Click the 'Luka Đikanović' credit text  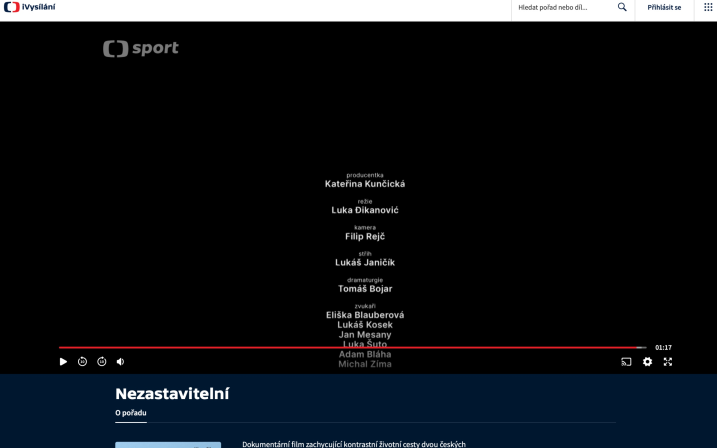(x=365, y=210)
